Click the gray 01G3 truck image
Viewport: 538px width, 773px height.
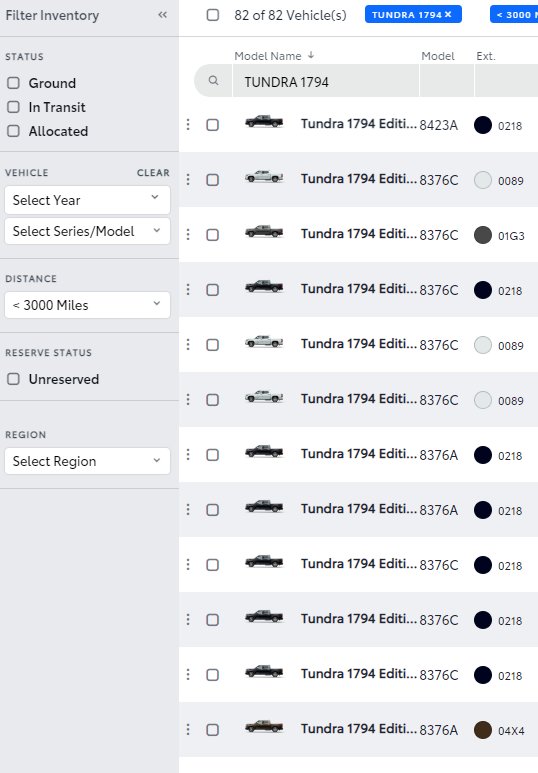click(264, 231)
